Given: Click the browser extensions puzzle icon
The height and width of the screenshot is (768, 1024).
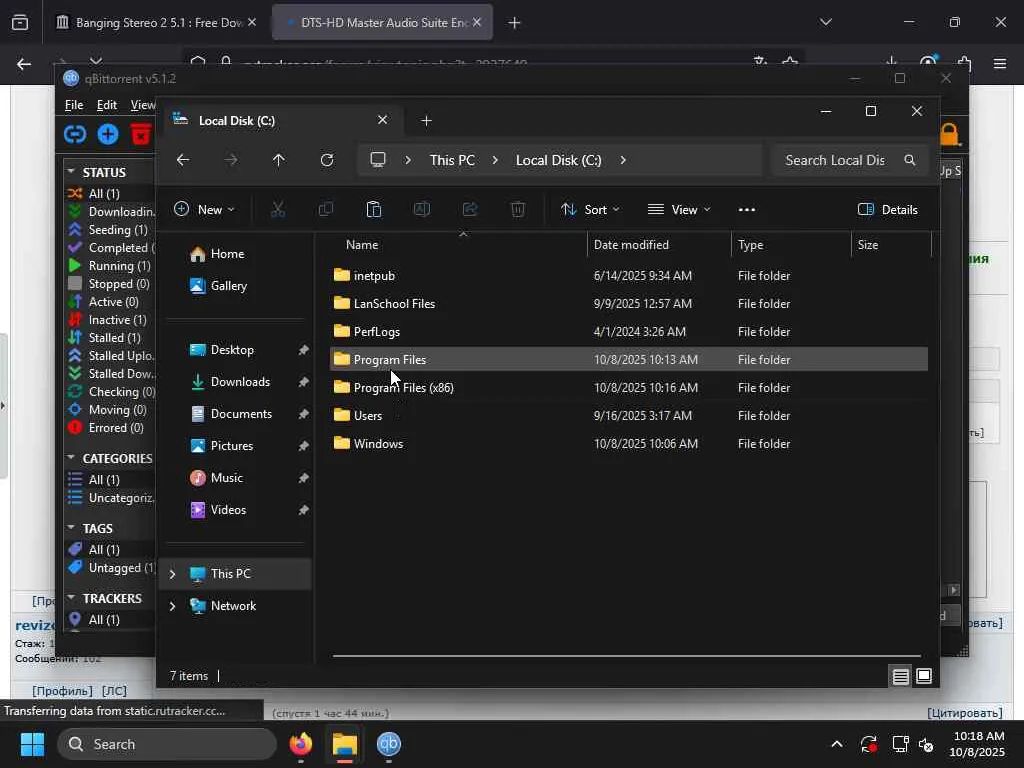Looking at the screenshot, I should point(965,63).
